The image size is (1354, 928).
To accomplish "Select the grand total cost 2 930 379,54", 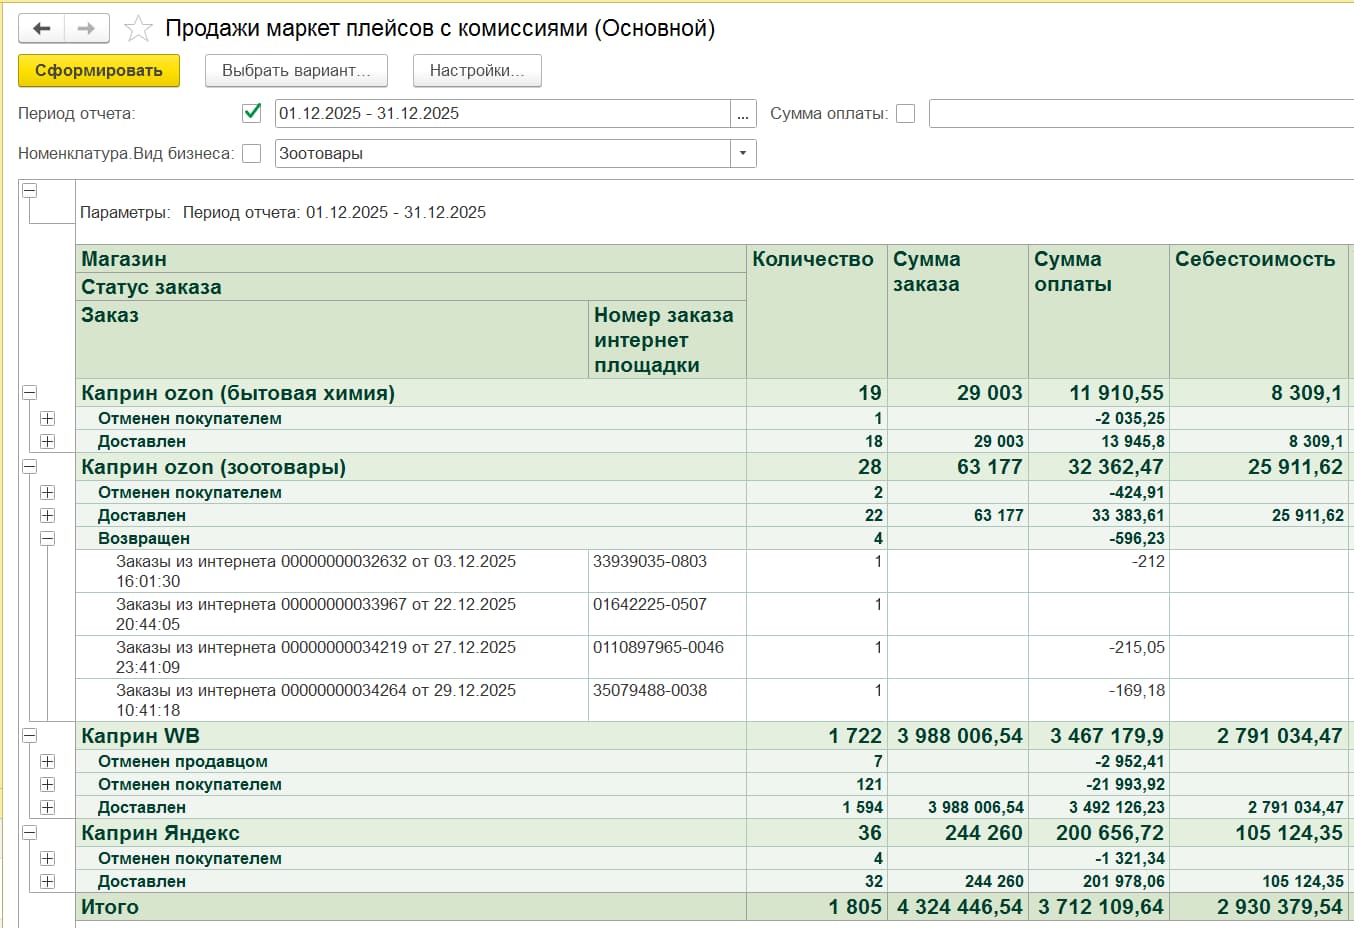I will pos(1280,907).
